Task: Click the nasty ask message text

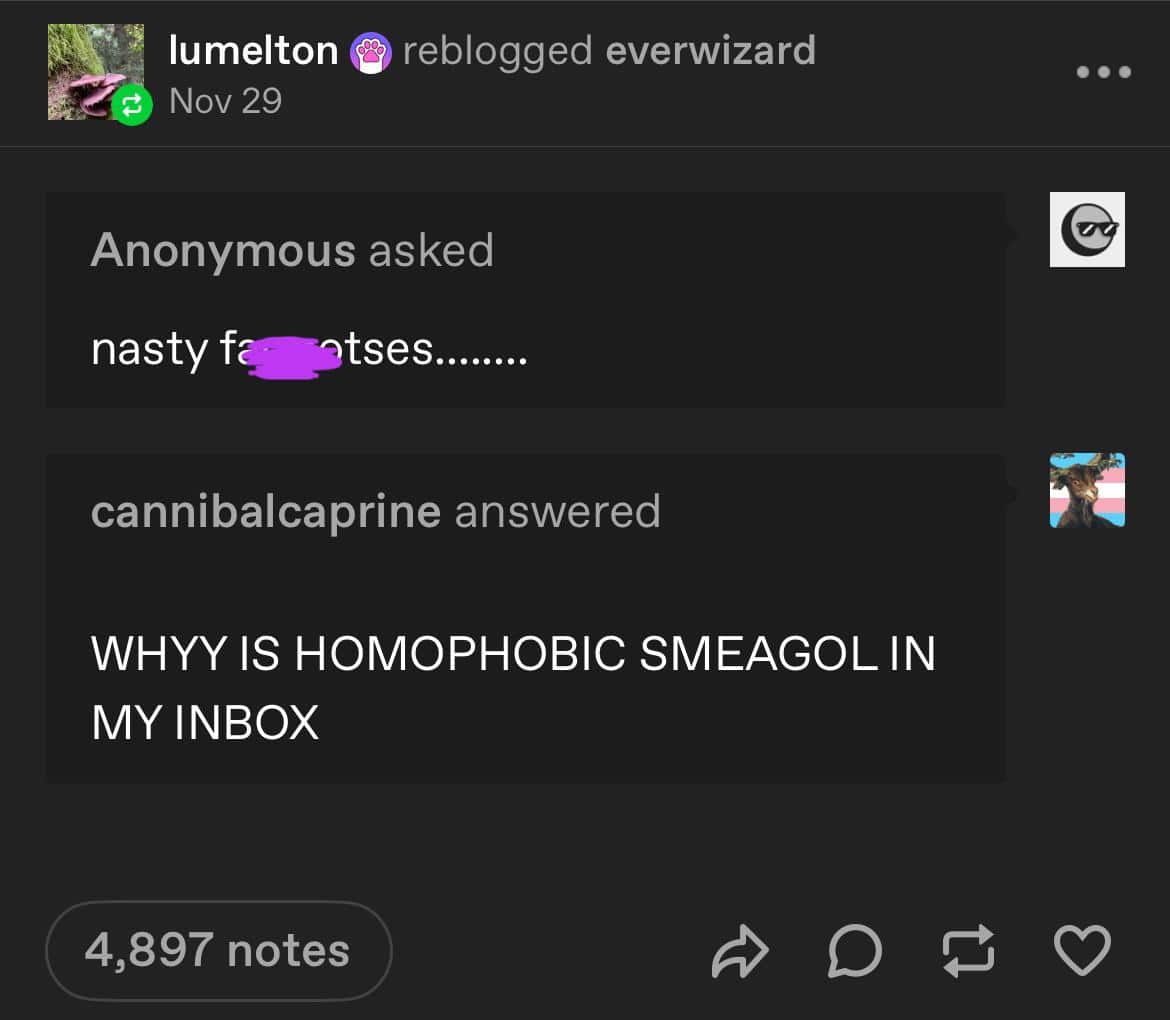Action: pos(309,349)
